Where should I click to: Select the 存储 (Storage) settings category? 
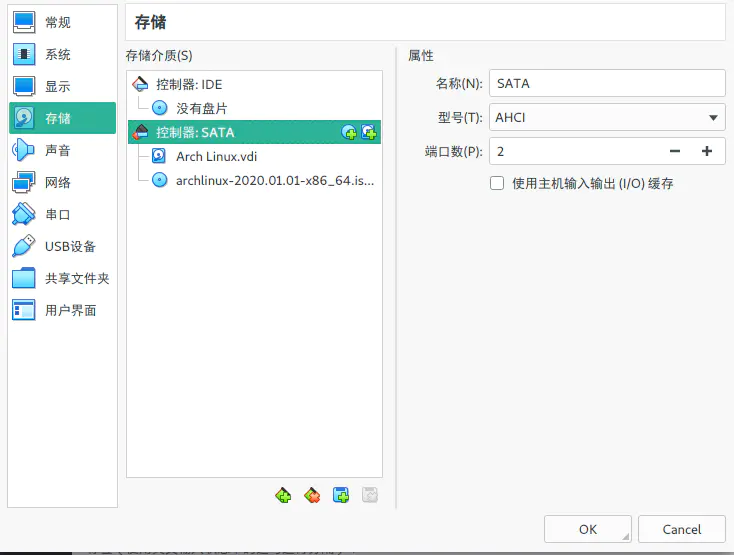(x=62, y=118)
